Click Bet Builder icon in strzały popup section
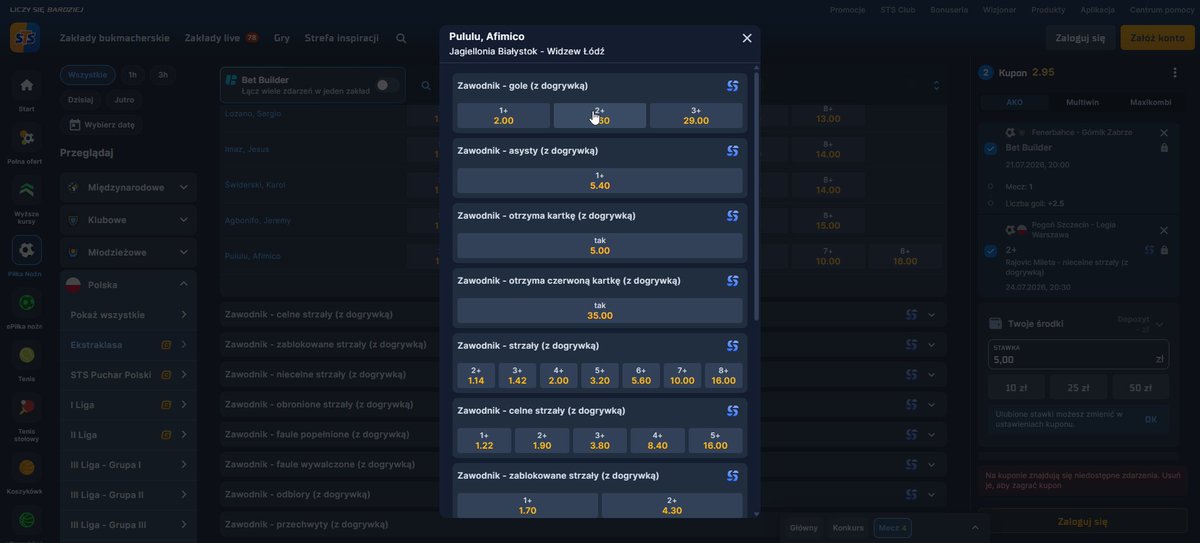1200x543 pixels. [x=732, y=346]
